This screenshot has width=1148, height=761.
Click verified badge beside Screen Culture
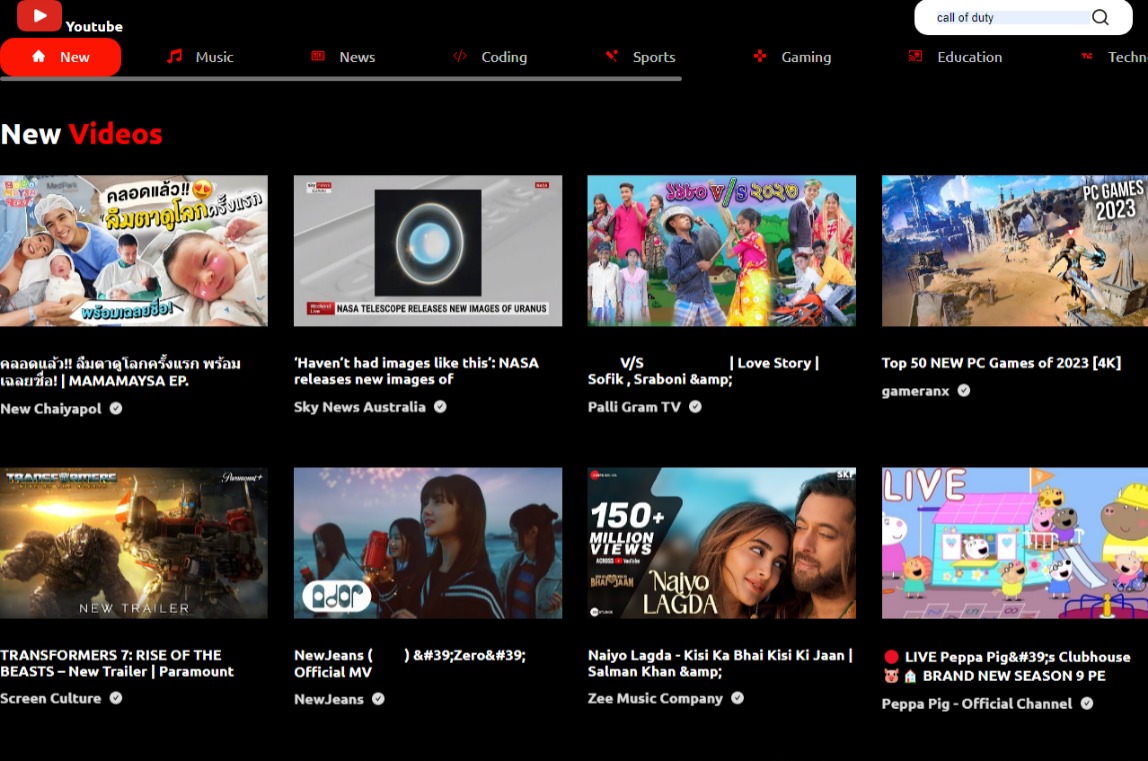[116, 698]
